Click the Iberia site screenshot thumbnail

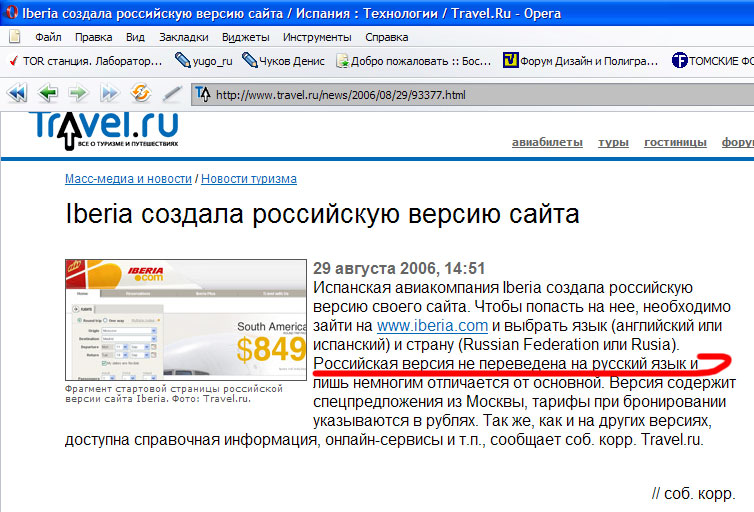tap(186, 320)
